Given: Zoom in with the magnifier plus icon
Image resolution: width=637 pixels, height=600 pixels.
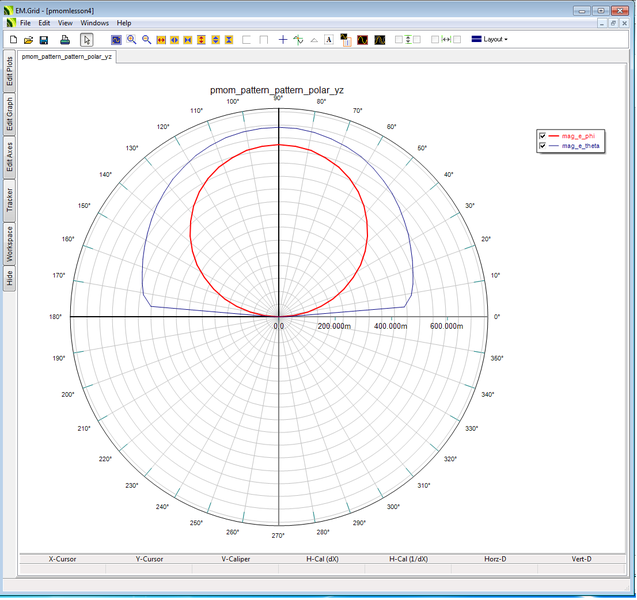Looking at the screenshot, I should (131, 40).
